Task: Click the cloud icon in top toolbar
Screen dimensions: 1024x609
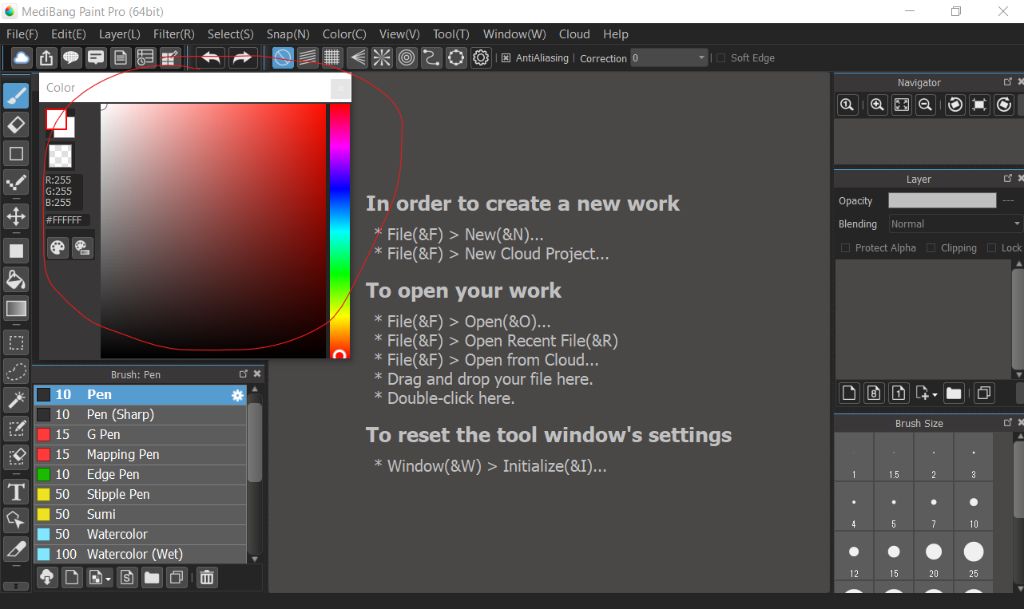Action: tap(21, 57)
